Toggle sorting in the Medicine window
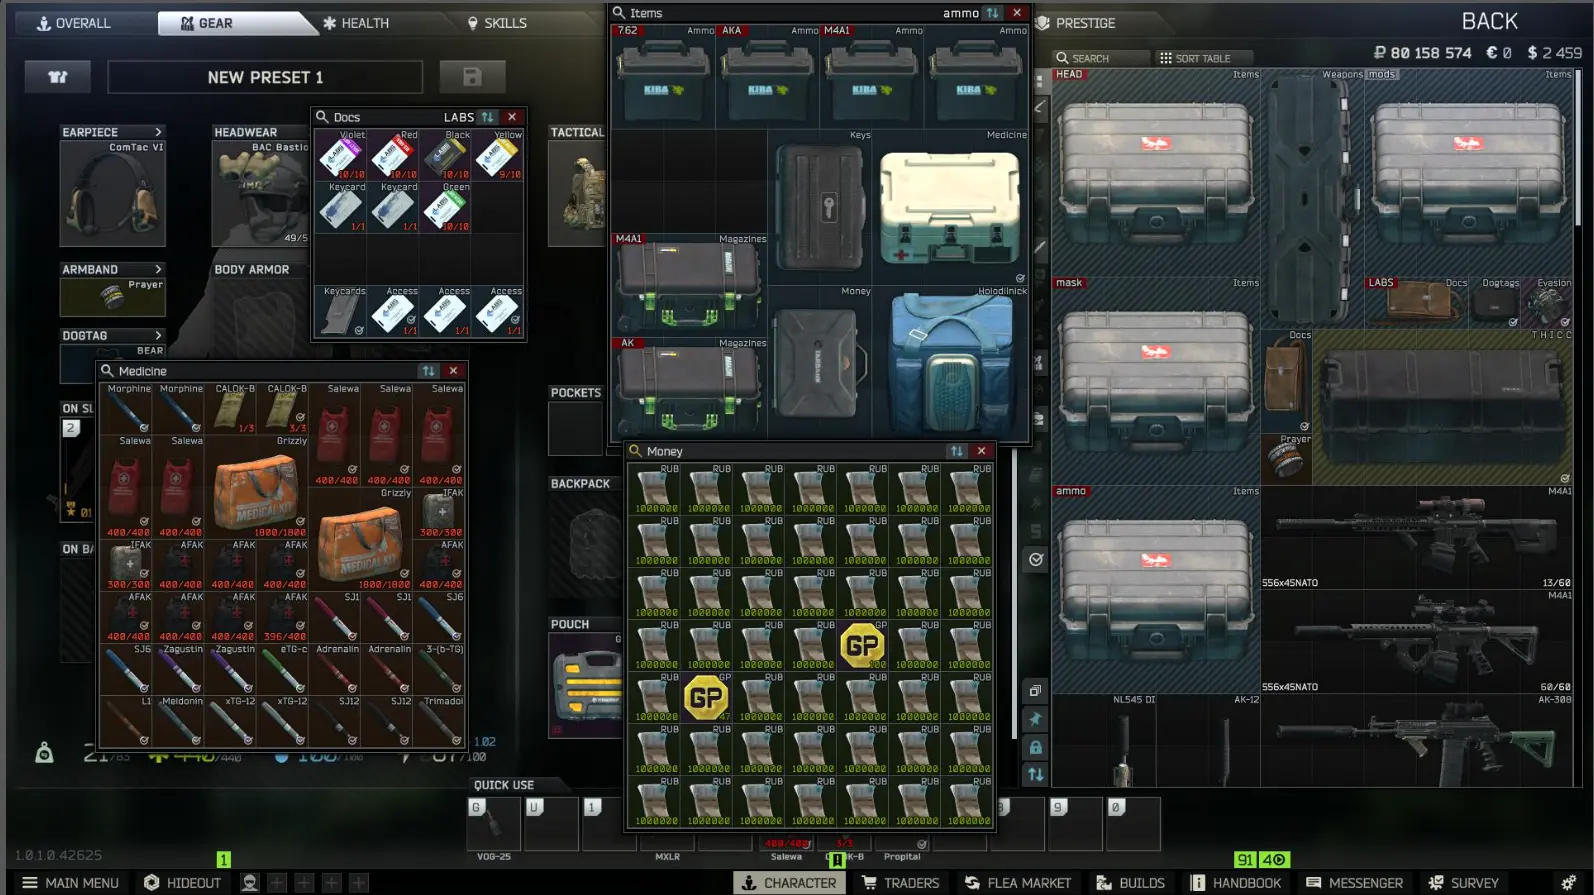 [x=428, y=371]
